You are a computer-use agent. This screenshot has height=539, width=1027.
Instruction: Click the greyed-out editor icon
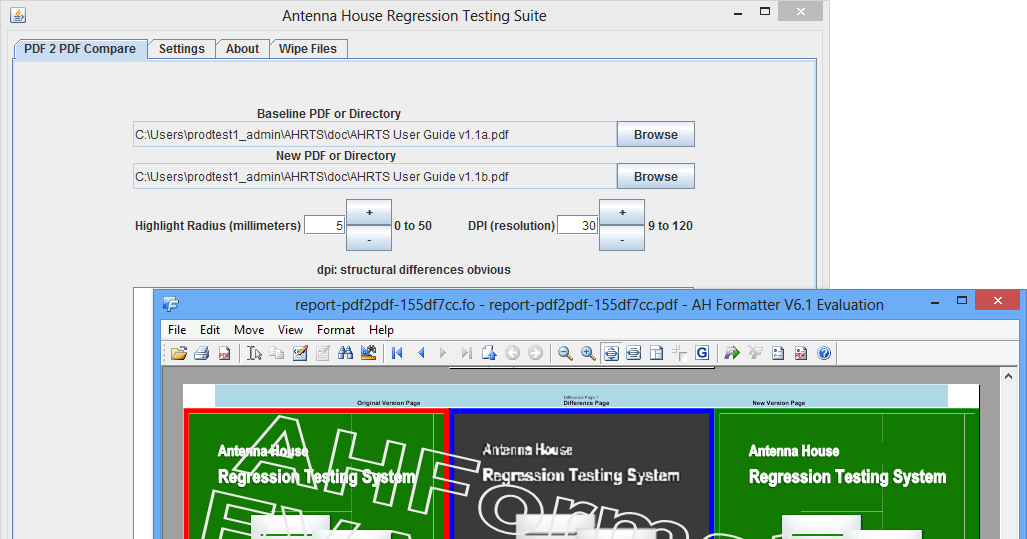coord(322,354)
